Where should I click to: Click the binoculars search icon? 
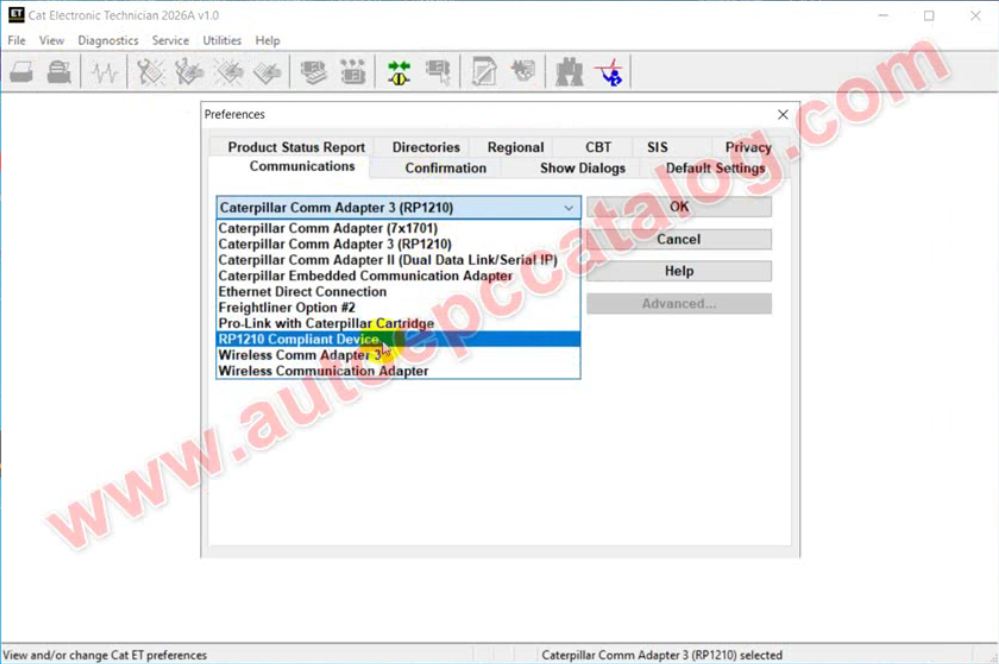click(569, 72)
